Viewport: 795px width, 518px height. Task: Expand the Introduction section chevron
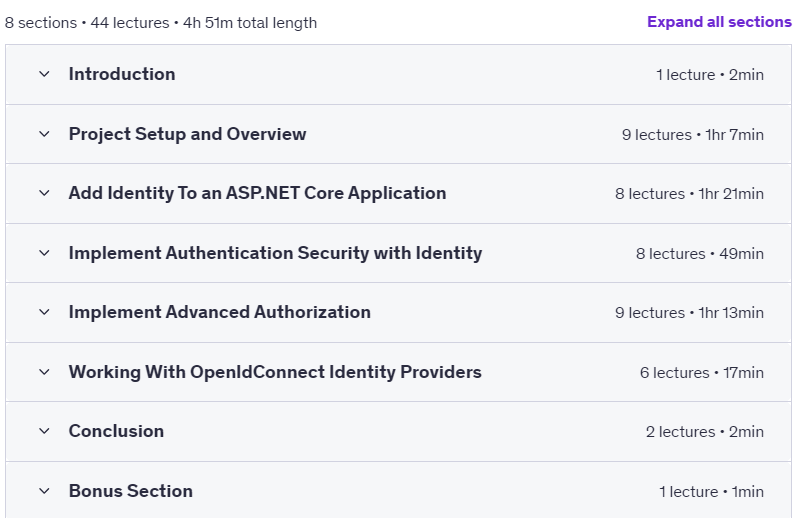point(44,74)
